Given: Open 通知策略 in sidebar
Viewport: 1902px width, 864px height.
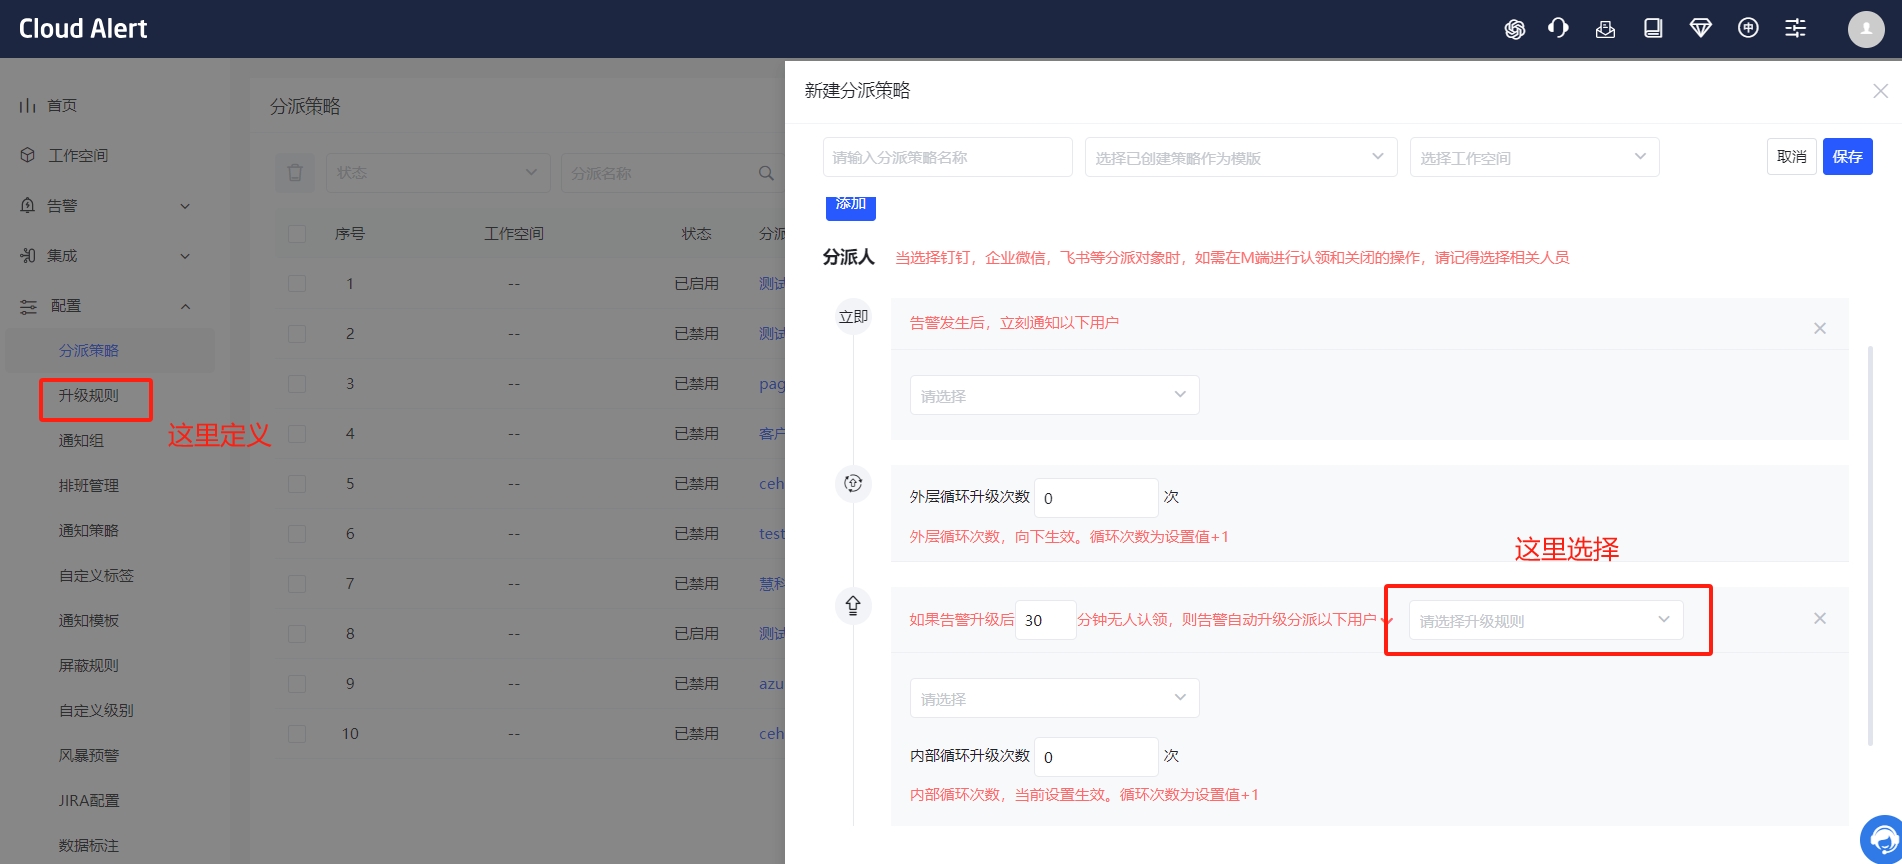Looking at the screenshot, I should tap(88, 530).
